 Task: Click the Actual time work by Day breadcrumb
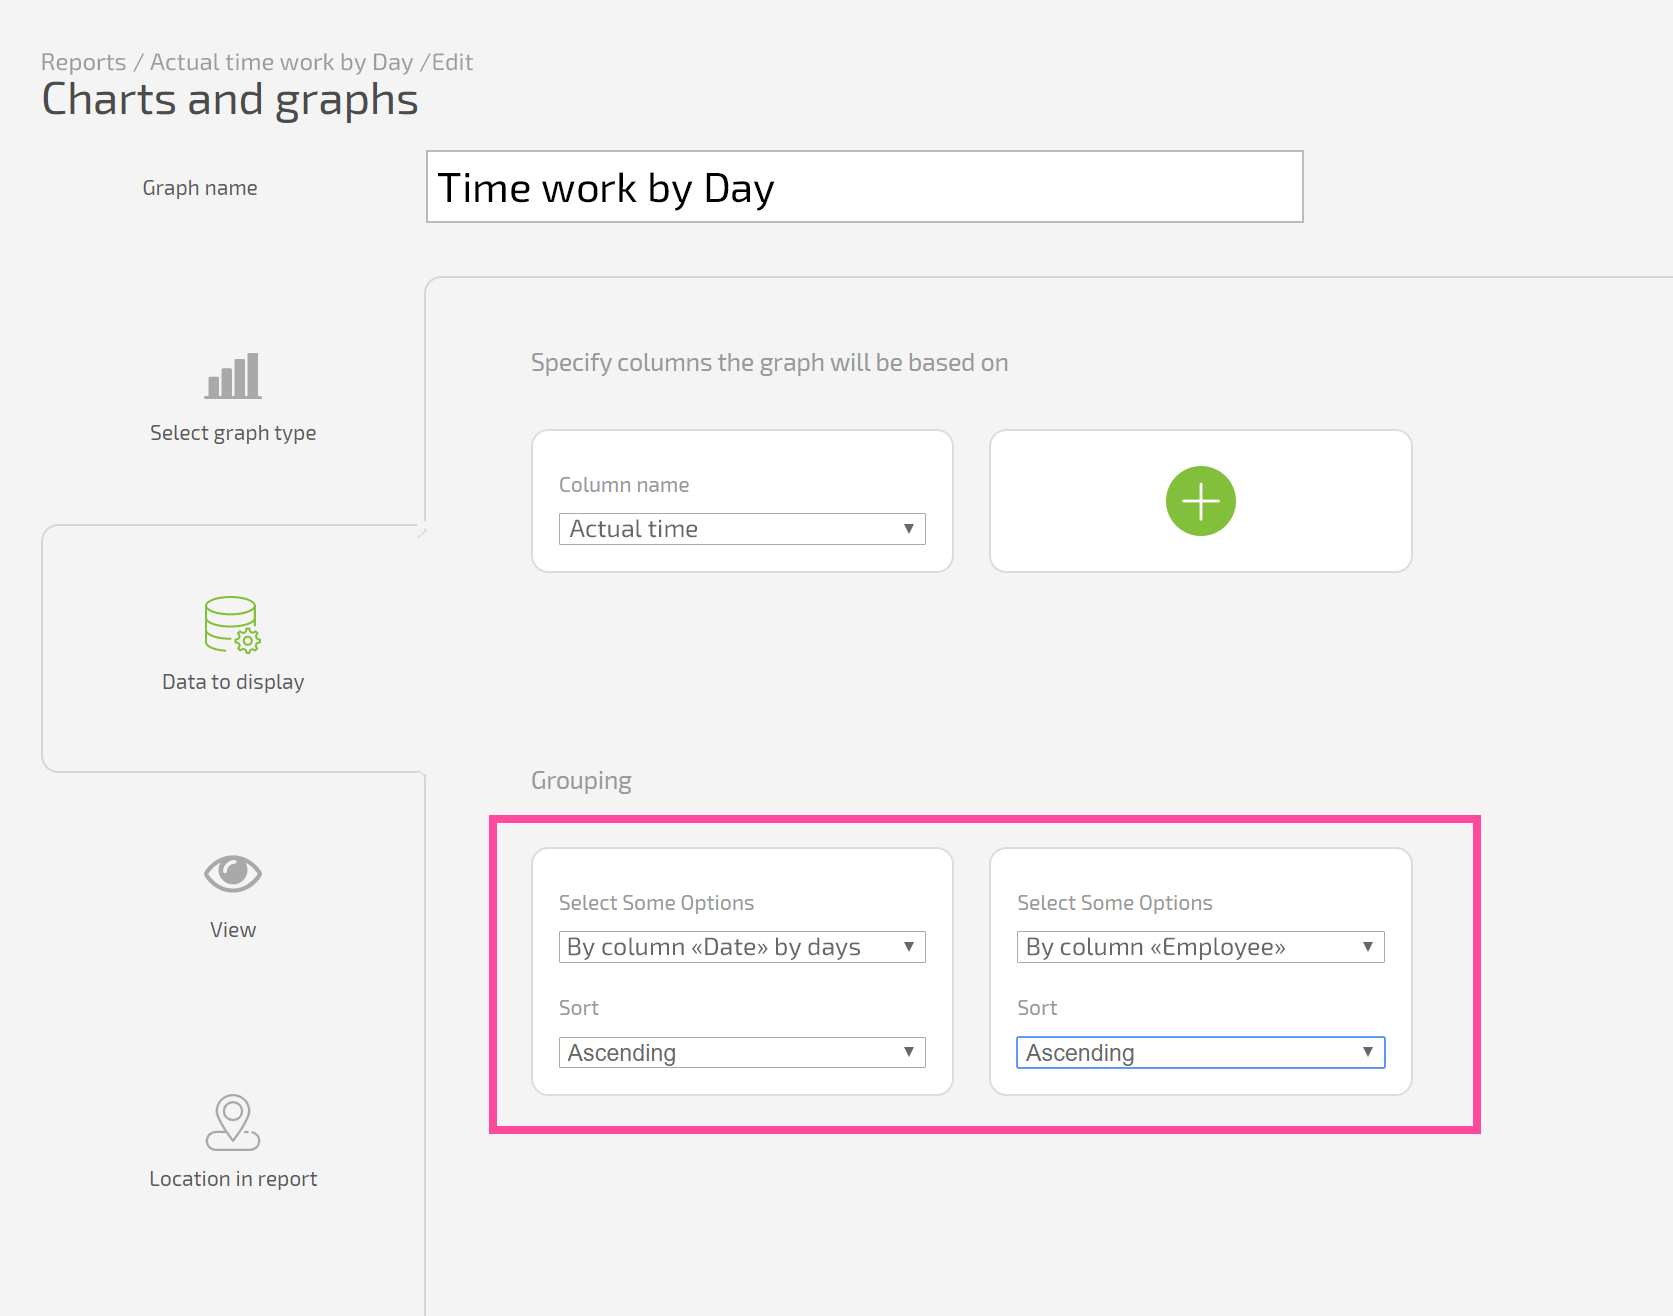tap(281, 62)
